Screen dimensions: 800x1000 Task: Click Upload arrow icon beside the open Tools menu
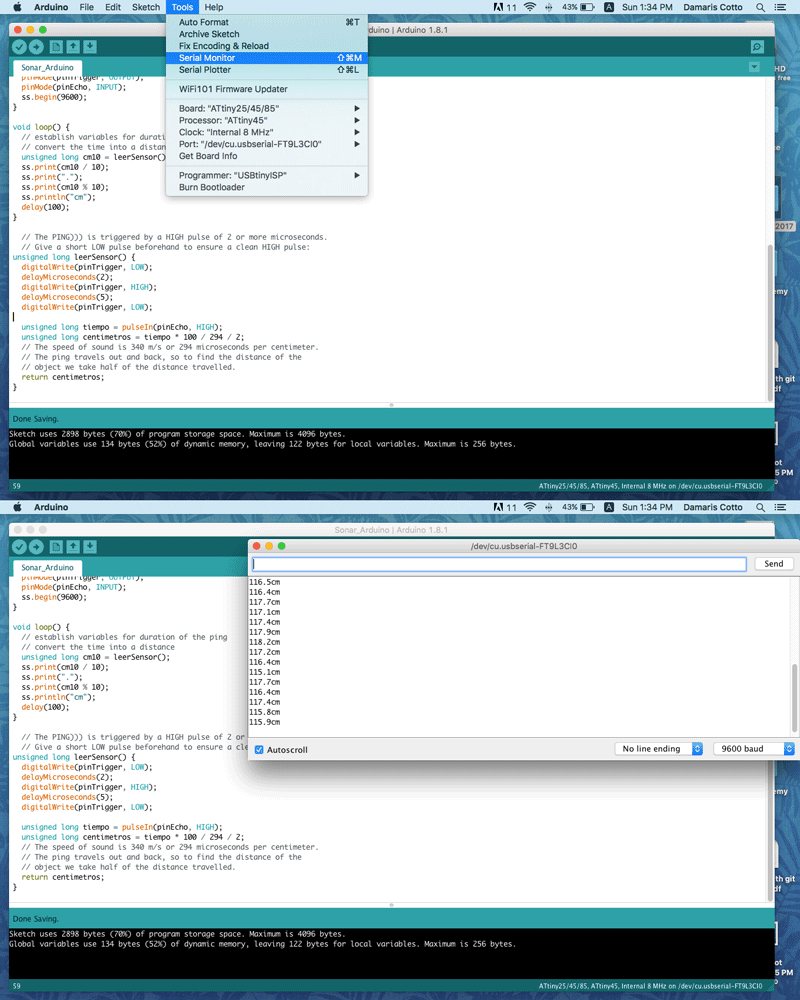[x=36, y=47]
